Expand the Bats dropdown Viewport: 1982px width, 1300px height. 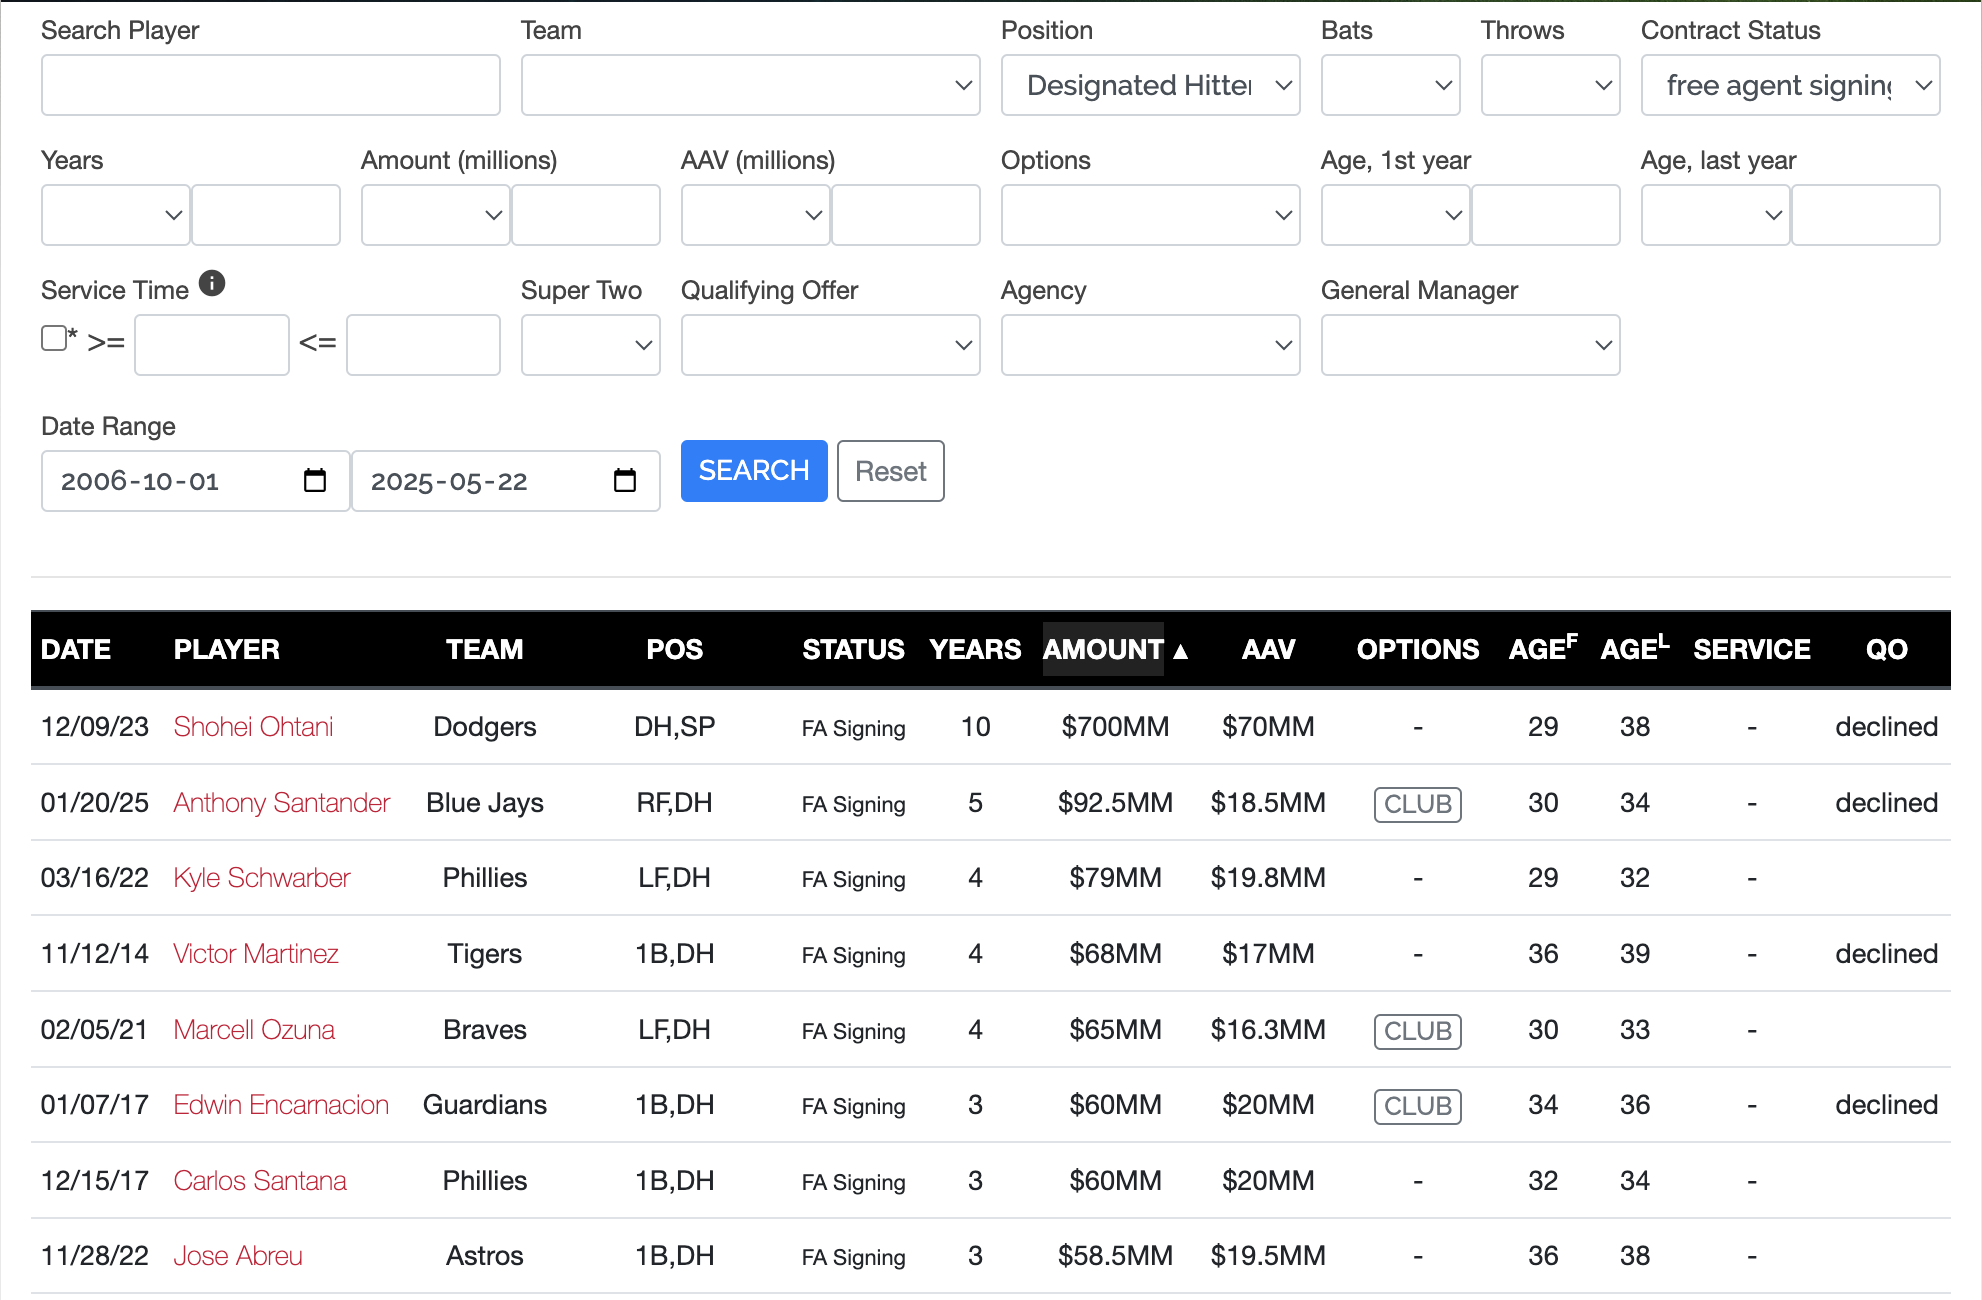click(x=1390, y=85)
